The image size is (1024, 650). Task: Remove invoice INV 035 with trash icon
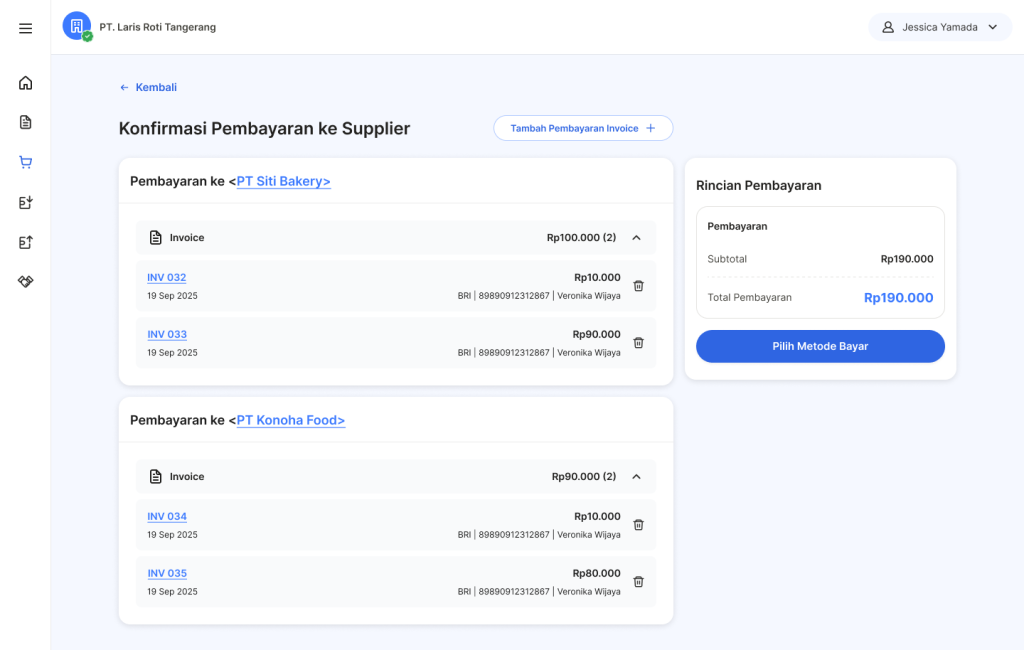pyautogui.click(x=639, y=582)
